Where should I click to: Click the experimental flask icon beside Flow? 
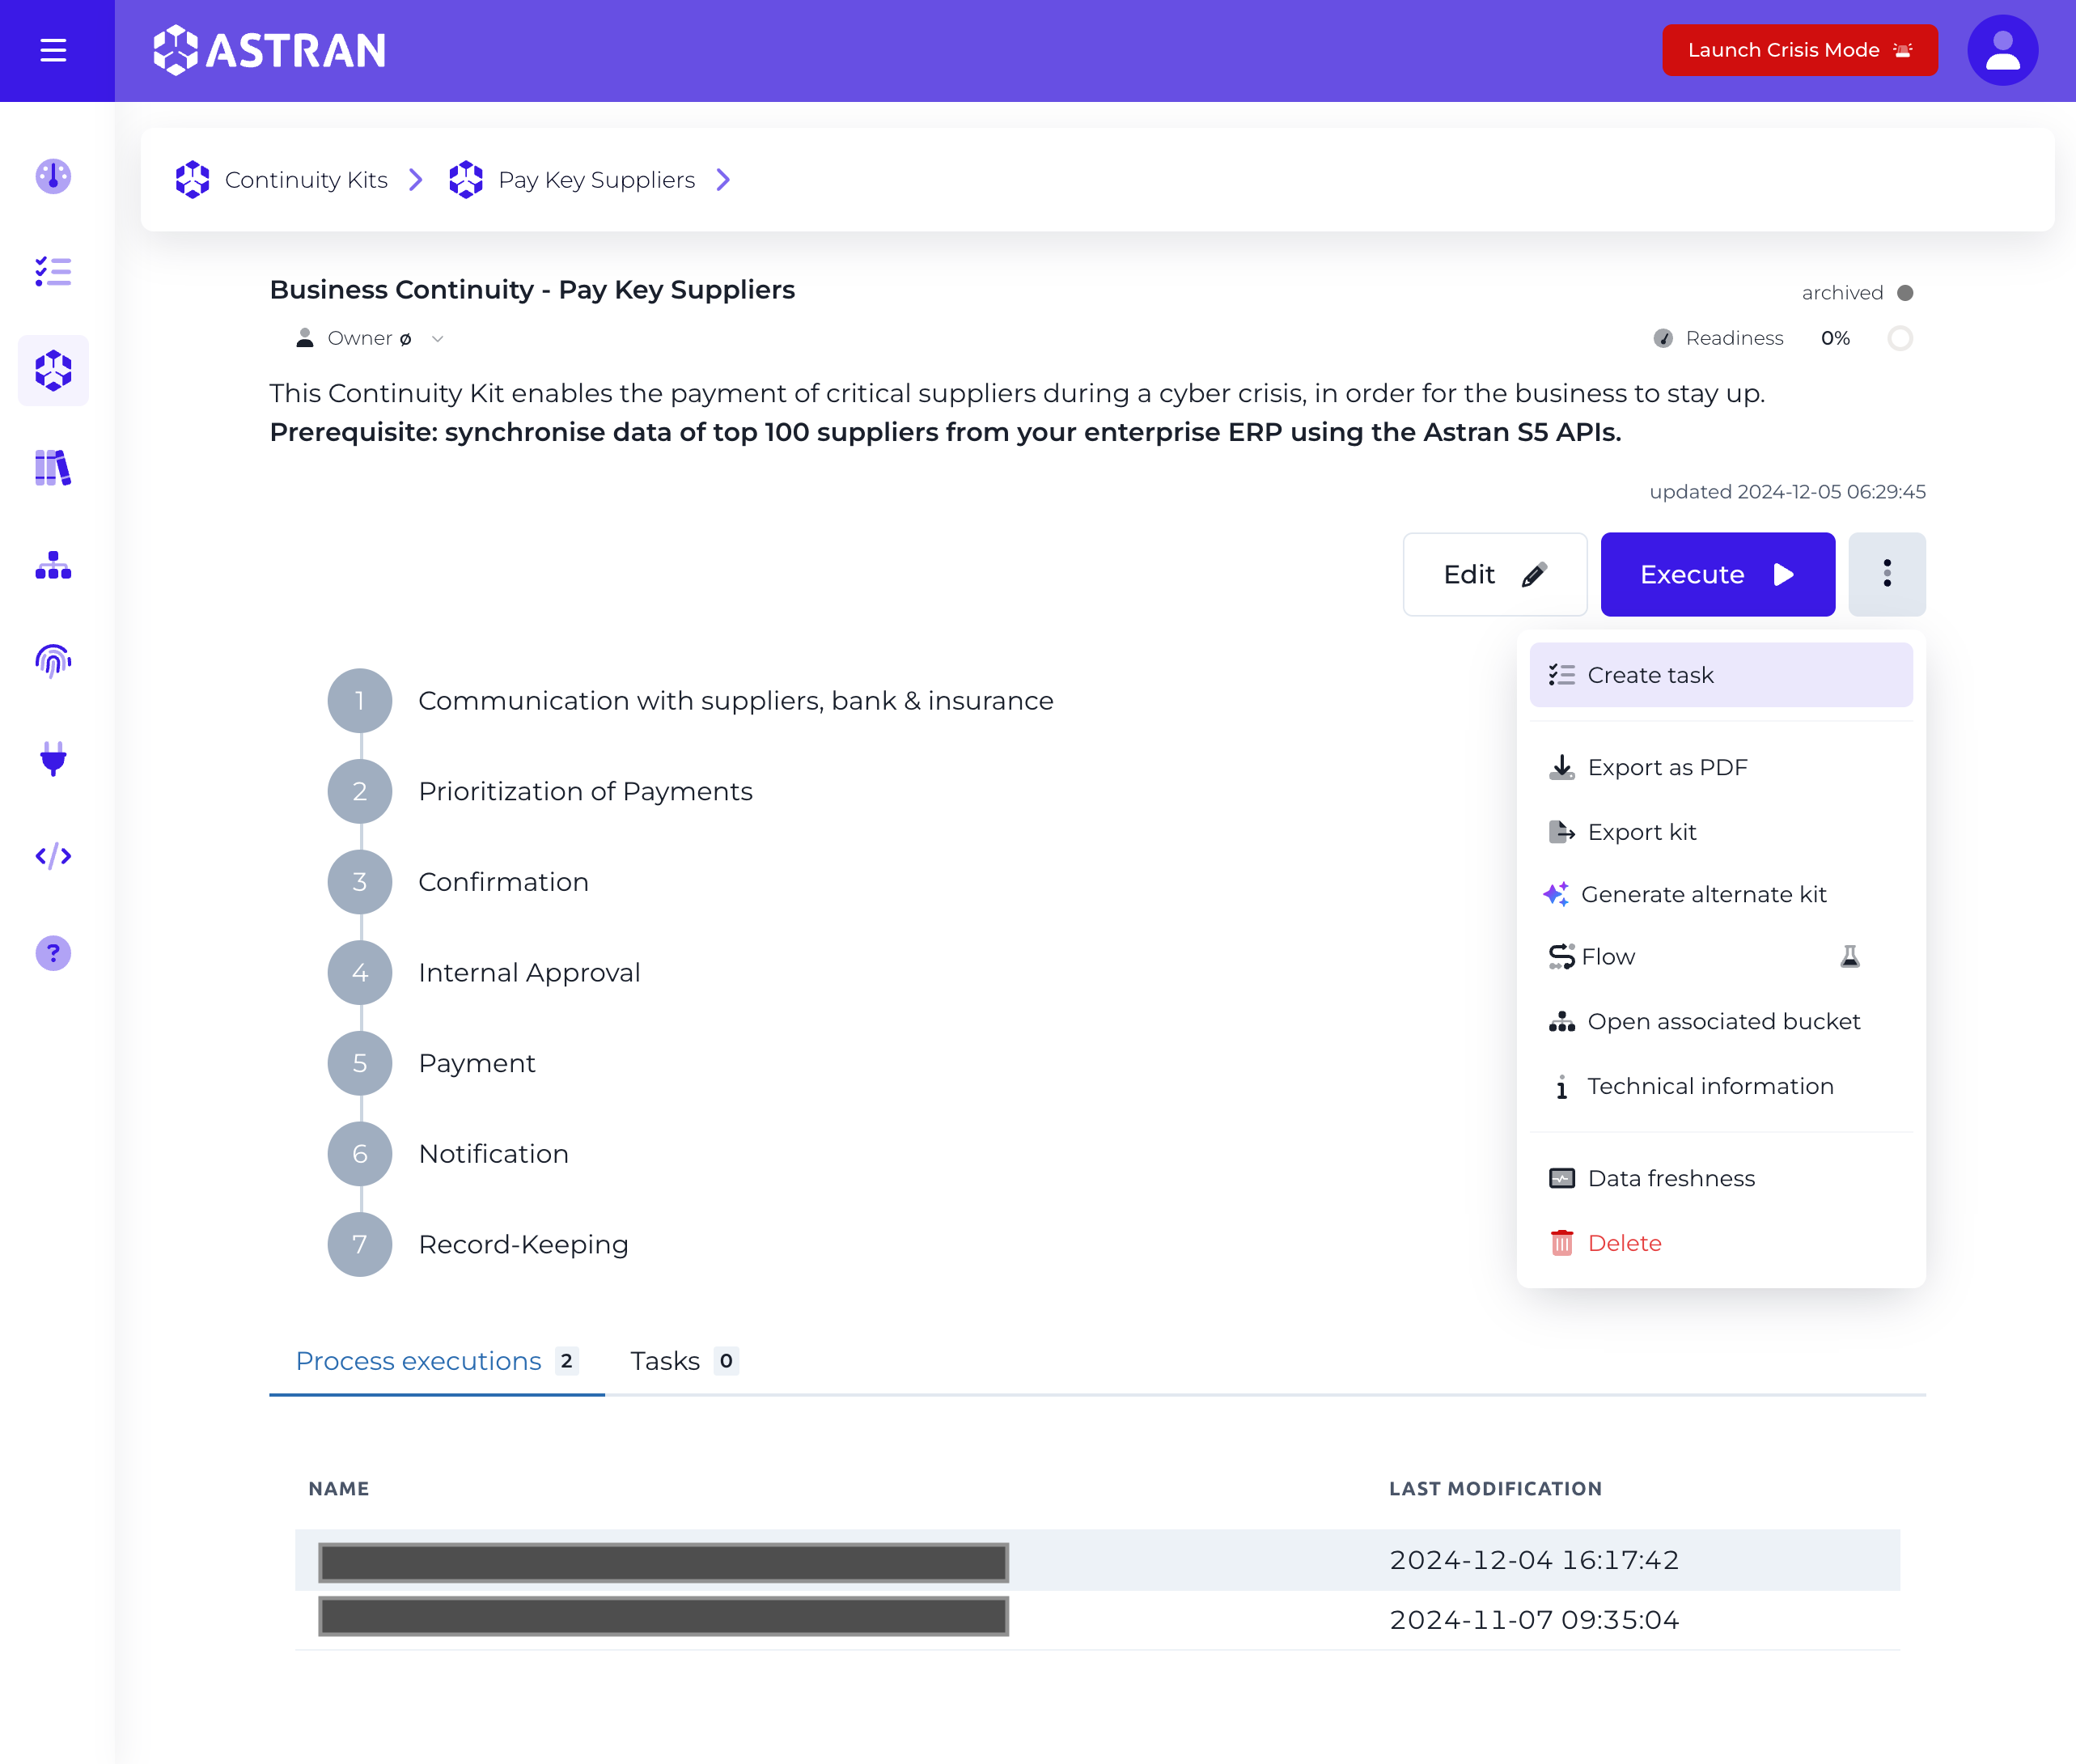pyautogui.click(x=1850, y=957)
